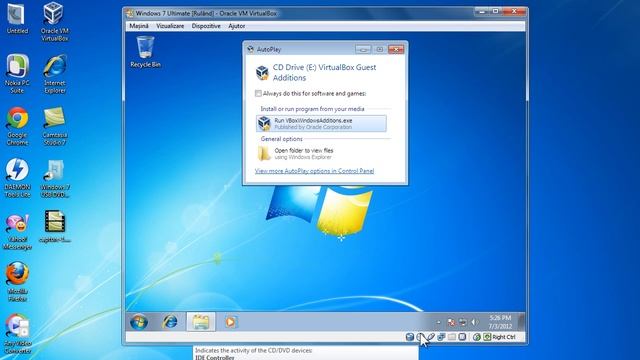Select Camtasia Studio 7 desktop shortcut

[55, 126]
